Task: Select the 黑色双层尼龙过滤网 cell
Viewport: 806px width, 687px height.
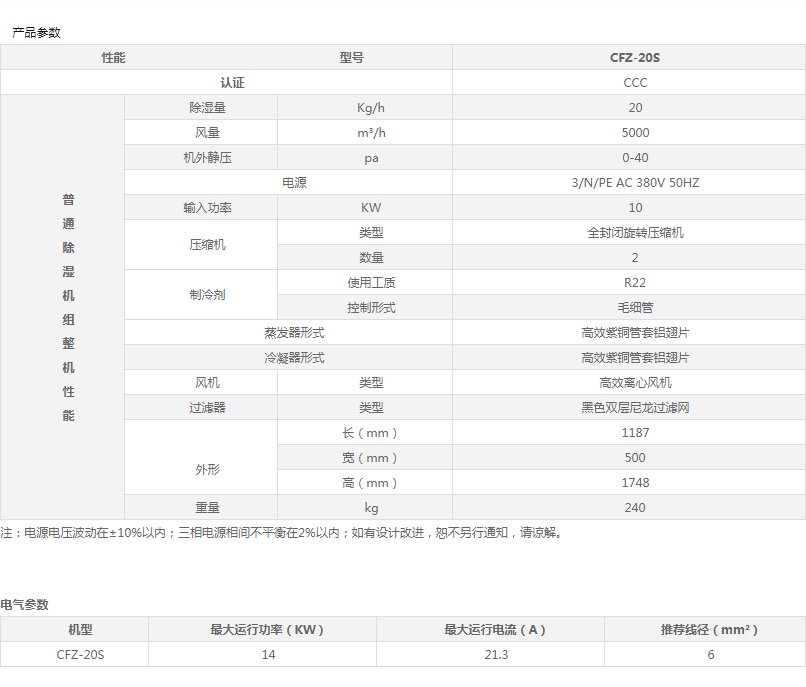Action: 635,408
